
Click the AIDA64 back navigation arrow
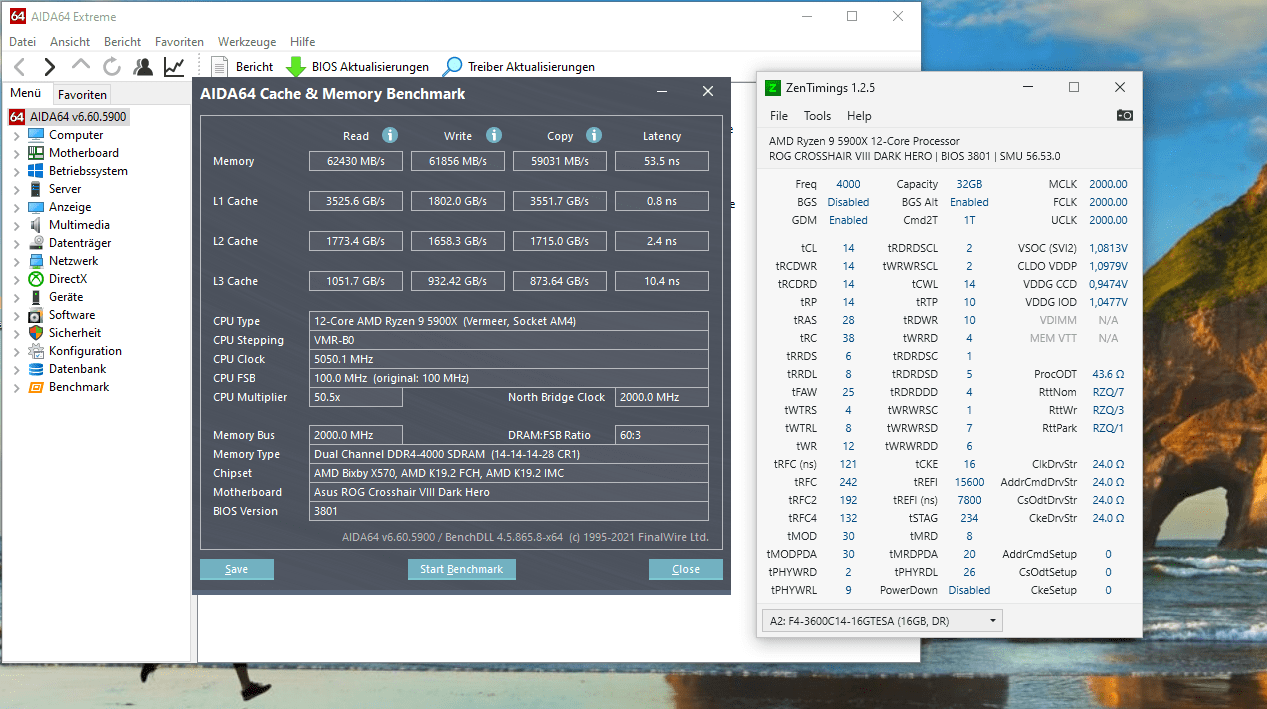[x=19, y=67]
